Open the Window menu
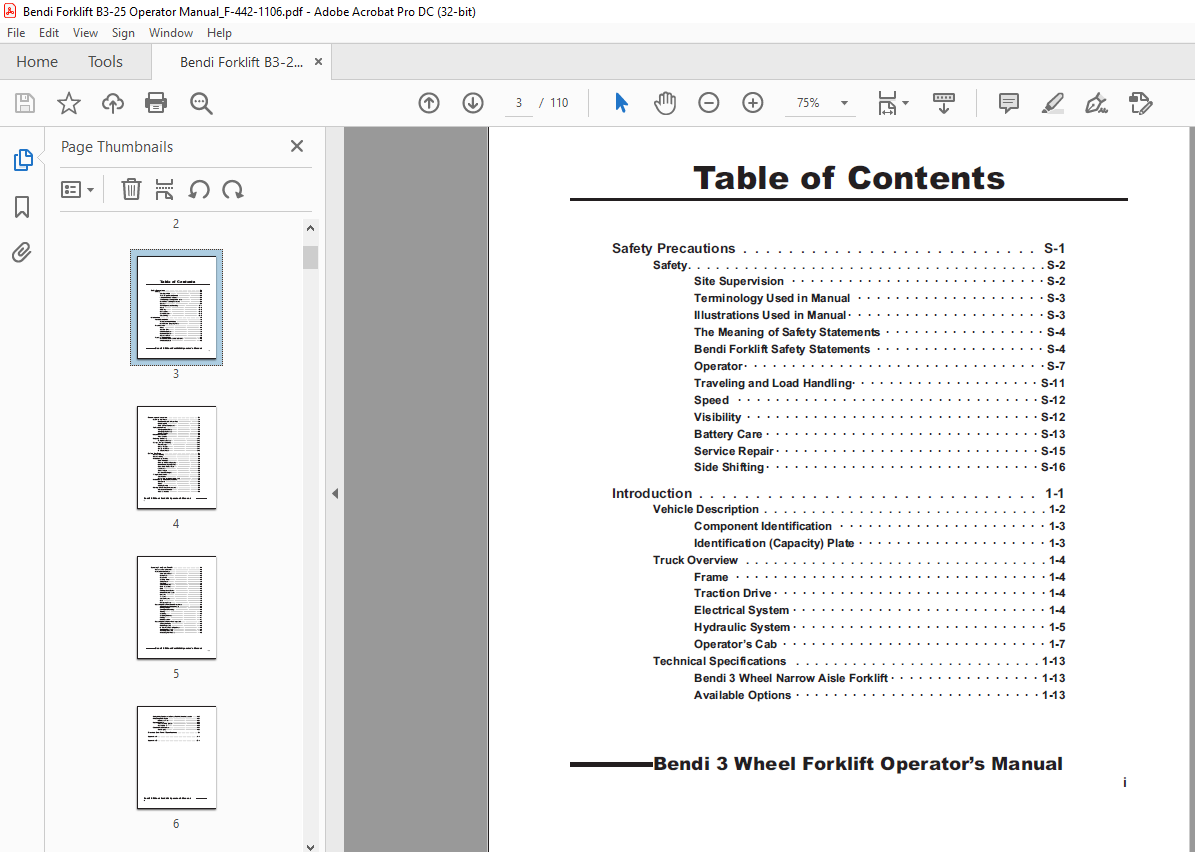 [171, 33]
